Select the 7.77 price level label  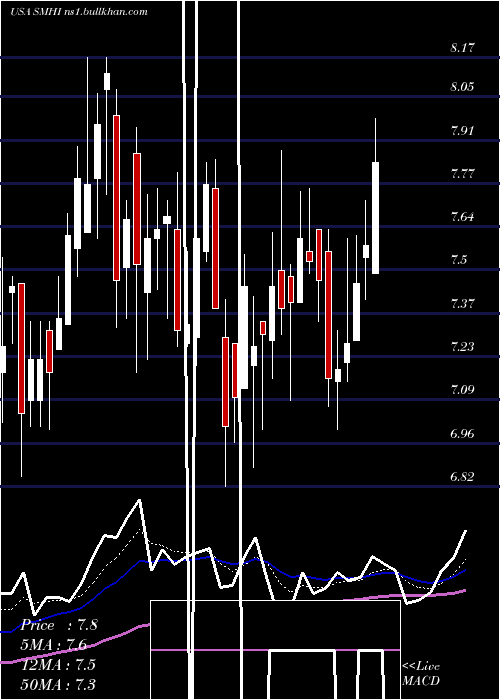[x=462, y=174]
